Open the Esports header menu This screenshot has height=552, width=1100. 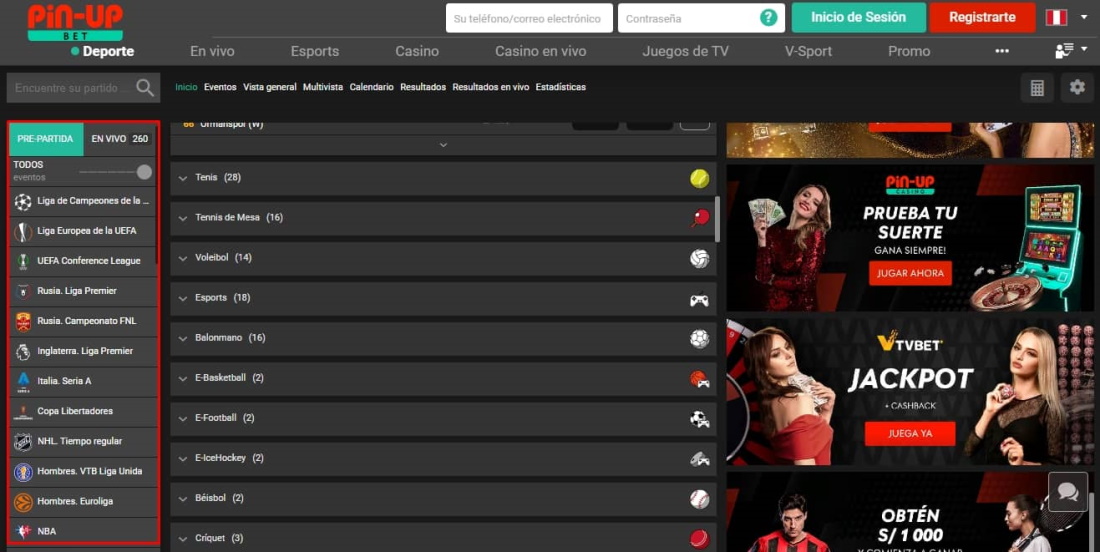[x=315, y=51]
